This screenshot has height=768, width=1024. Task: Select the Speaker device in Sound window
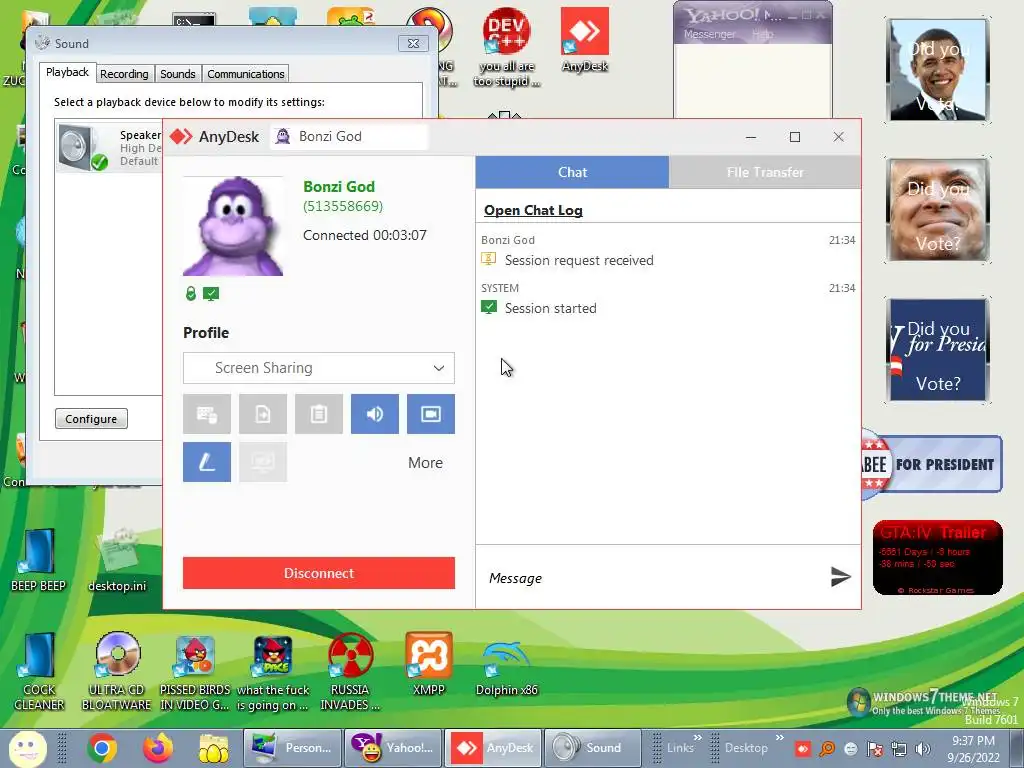click(109, 147)
